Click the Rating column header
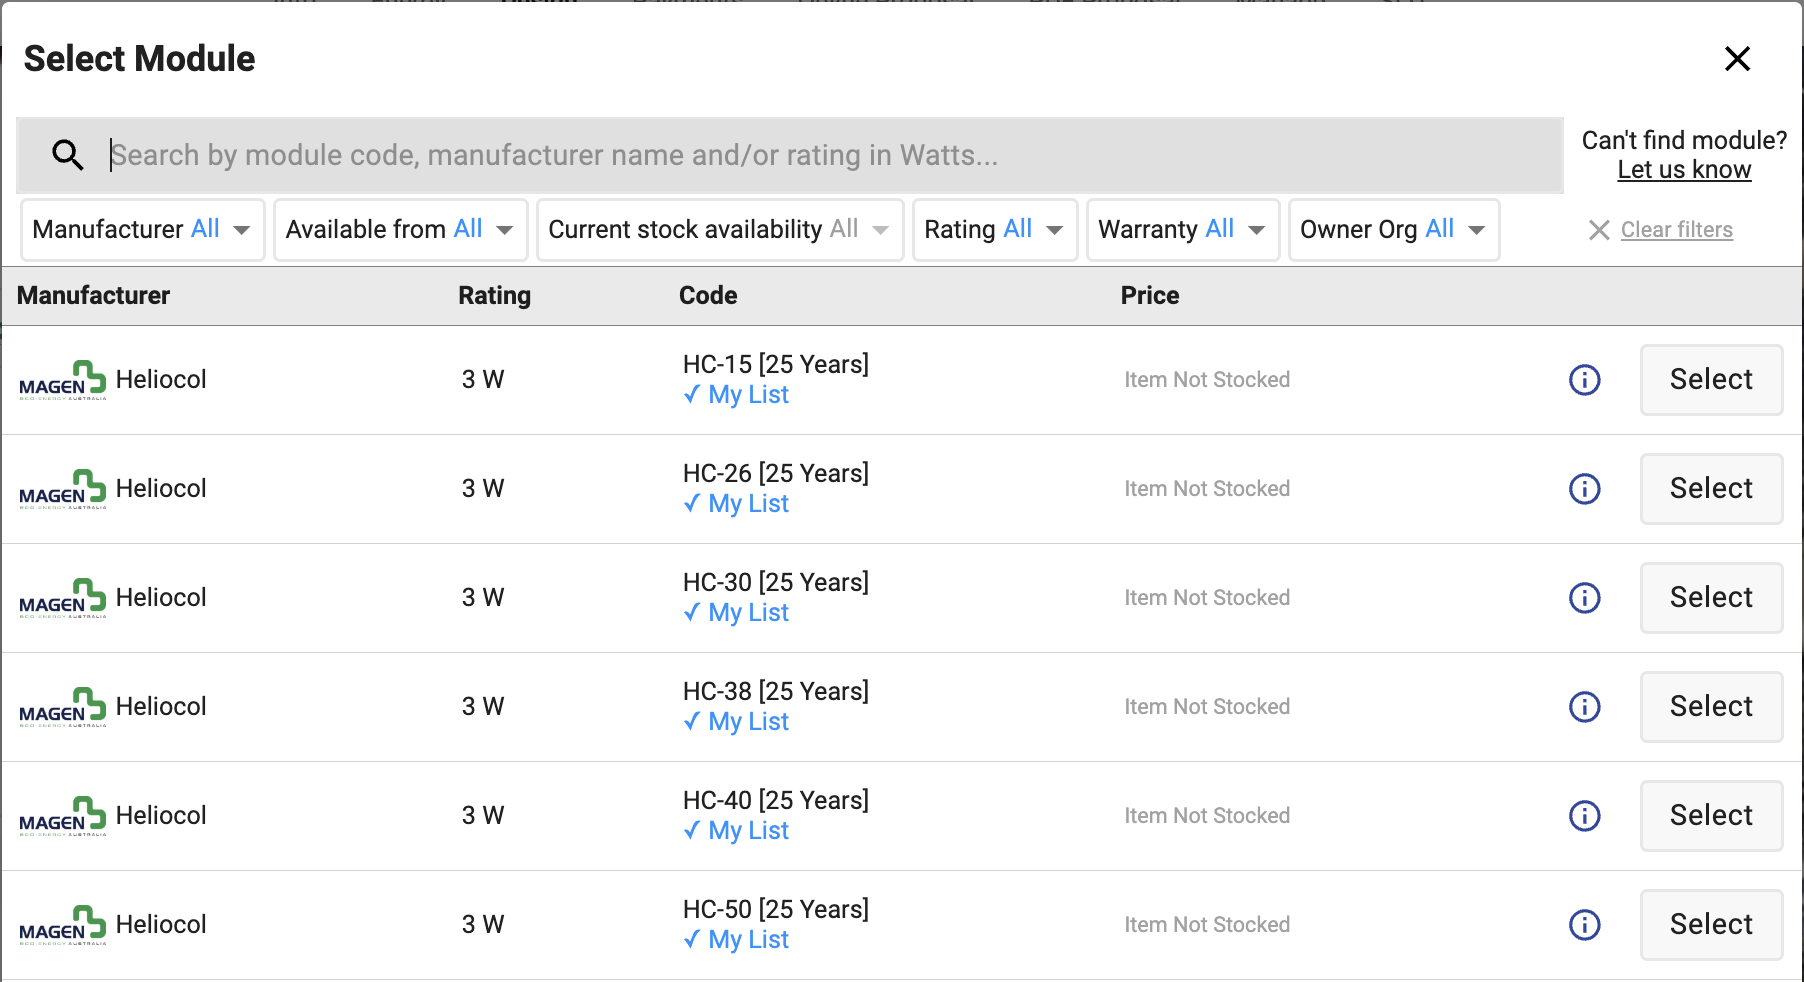 pos(495,296)
